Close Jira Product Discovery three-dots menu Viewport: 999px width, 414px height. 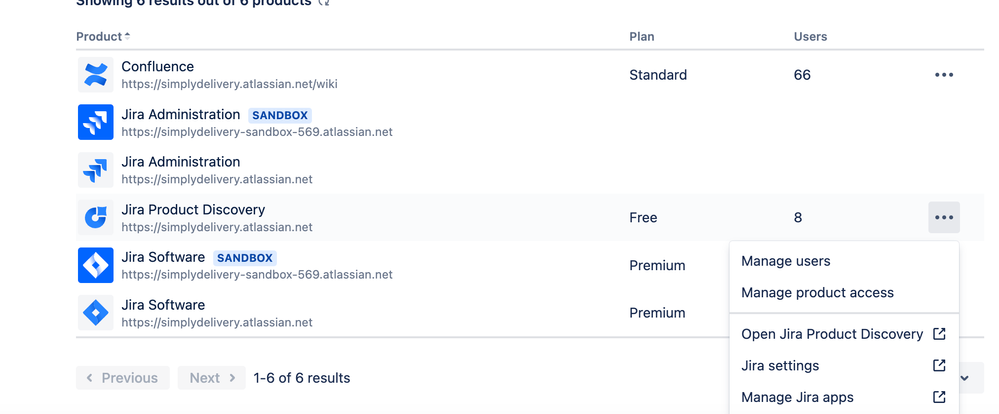click(943, 217)
